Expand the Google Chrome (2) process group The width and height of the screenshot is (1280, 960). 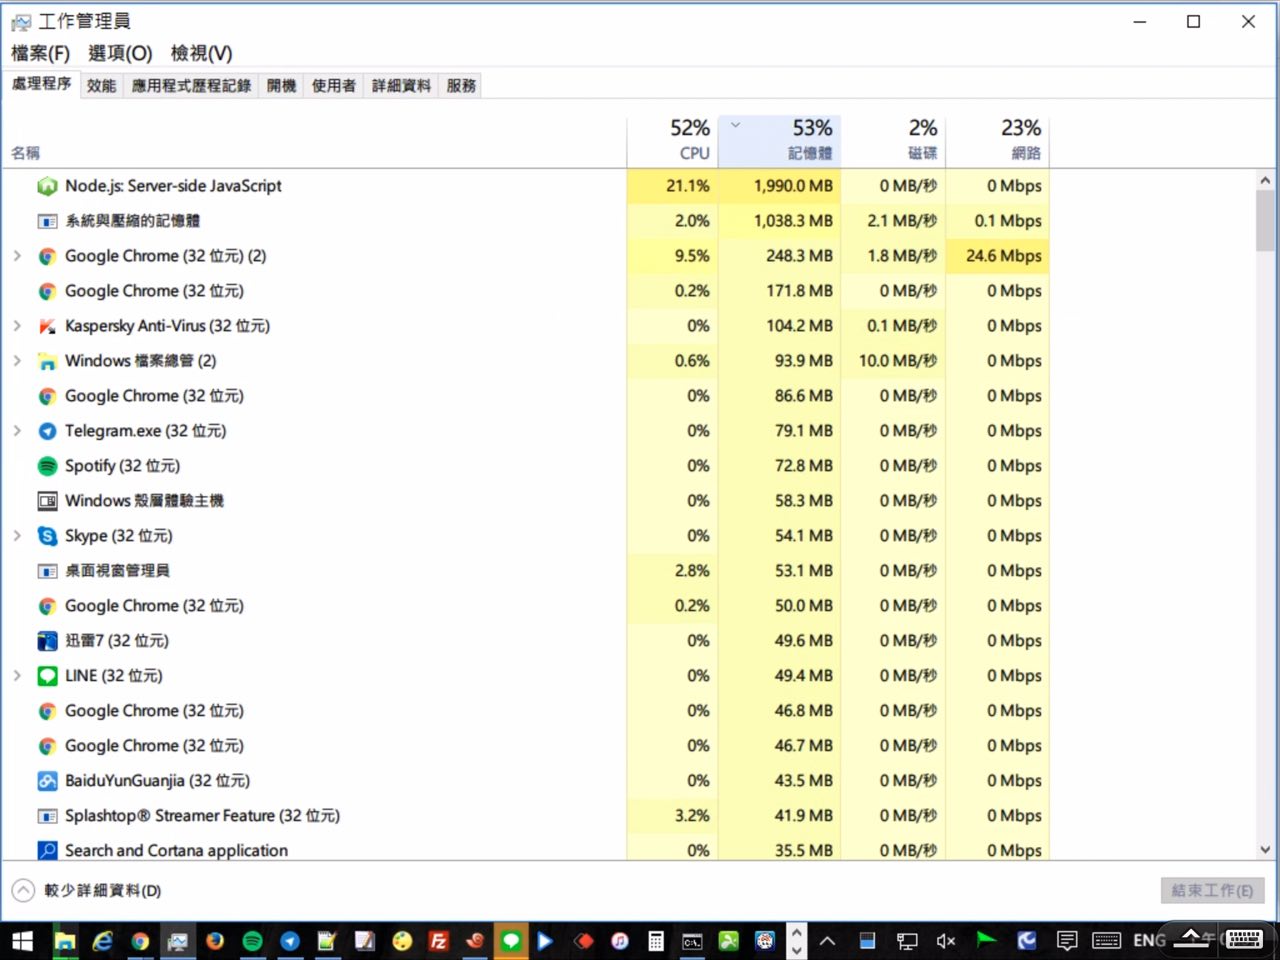(17, 256)
